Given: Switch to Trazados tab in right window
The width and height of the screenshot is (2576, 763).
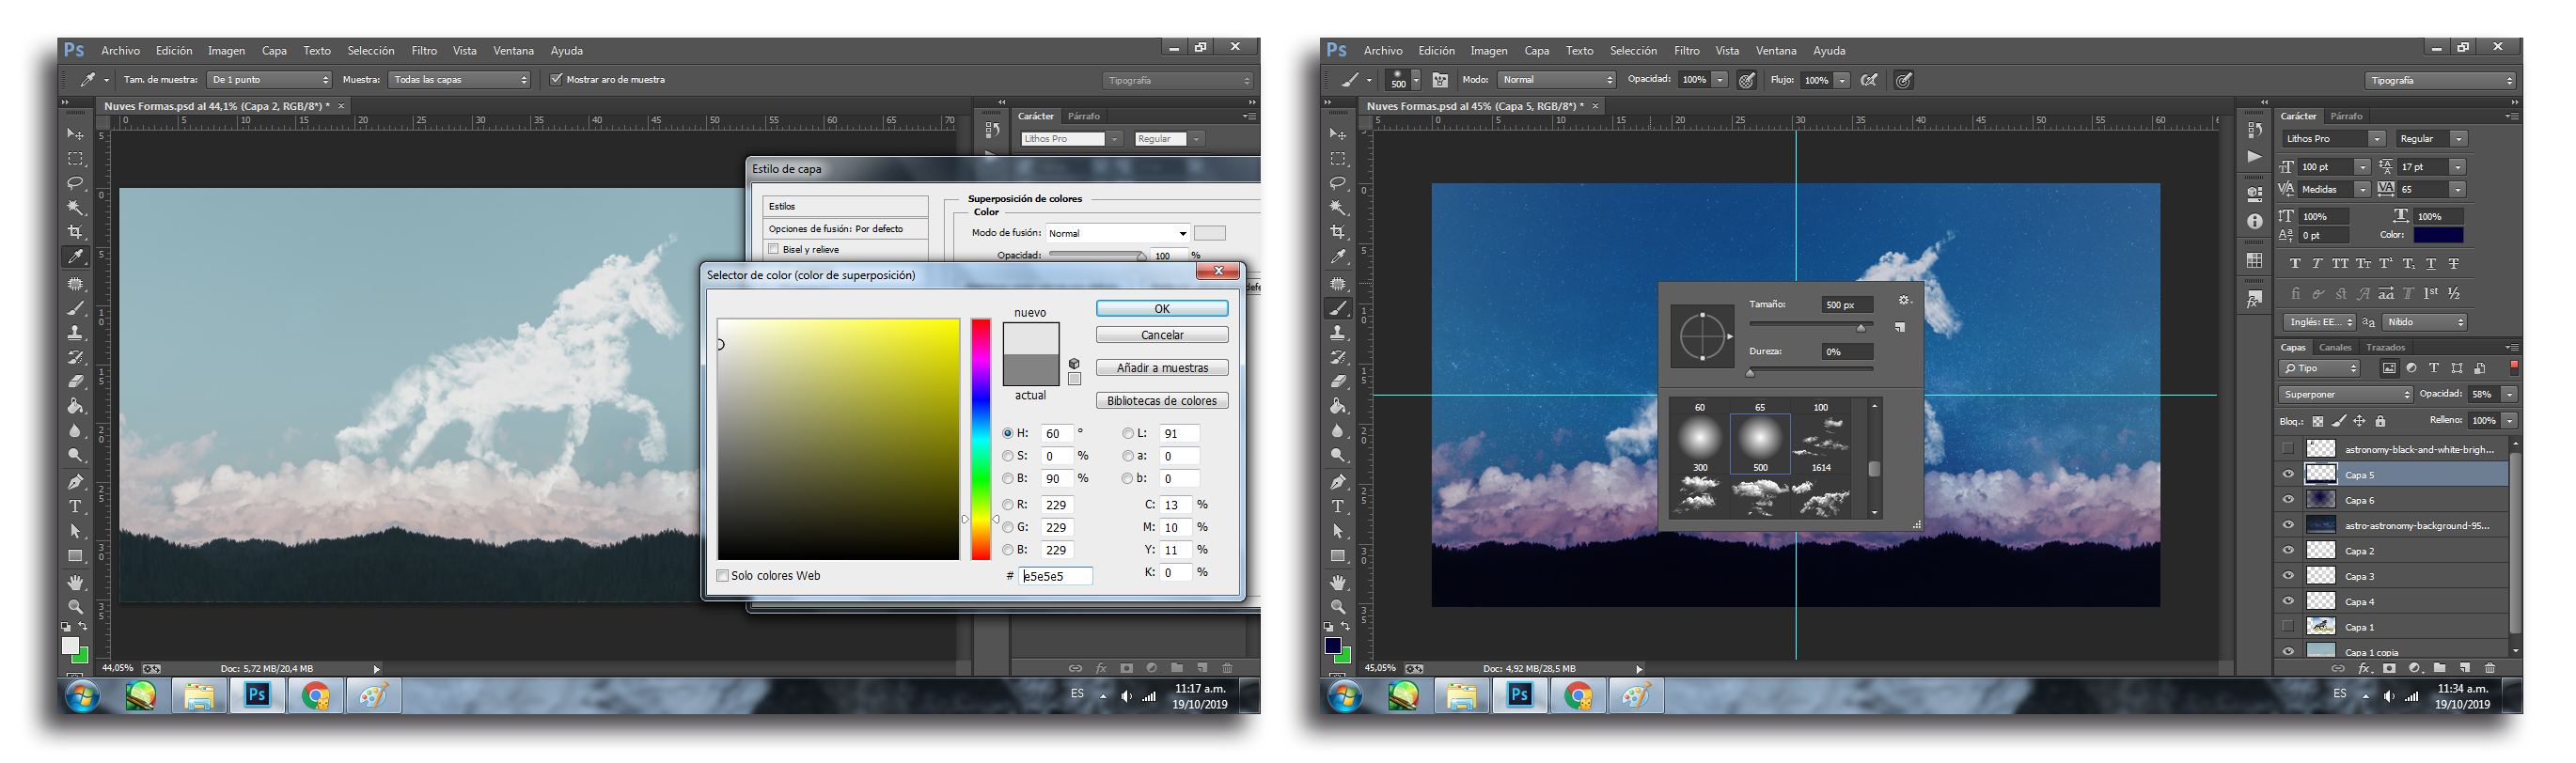Looking at the screenshot, I should [2386, 347].
